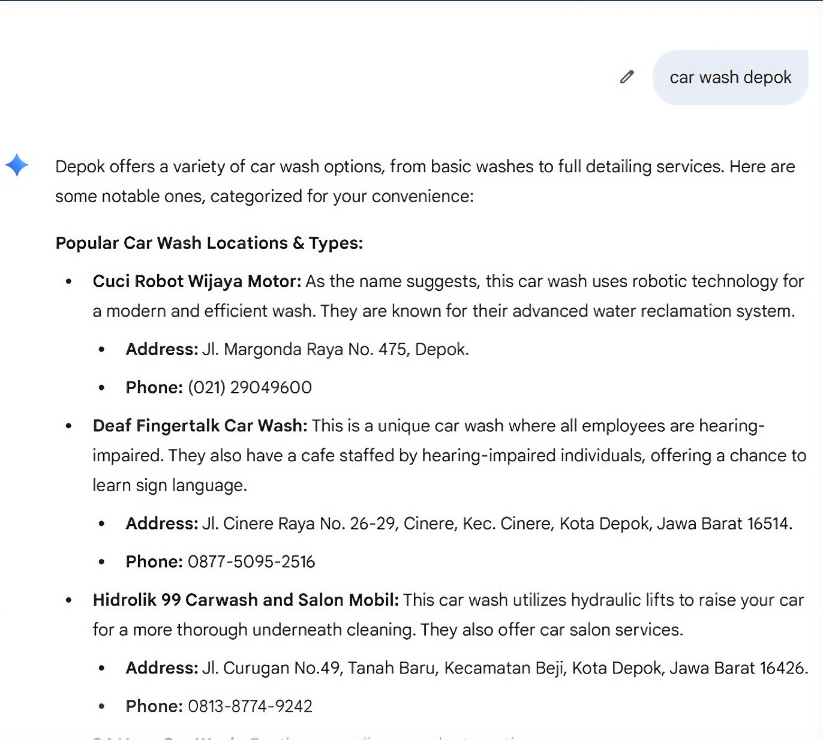Click the blue Gemini sparkle icon
Image resolution: width=823 pixels, height=740 pixels.
click(17, 165)
